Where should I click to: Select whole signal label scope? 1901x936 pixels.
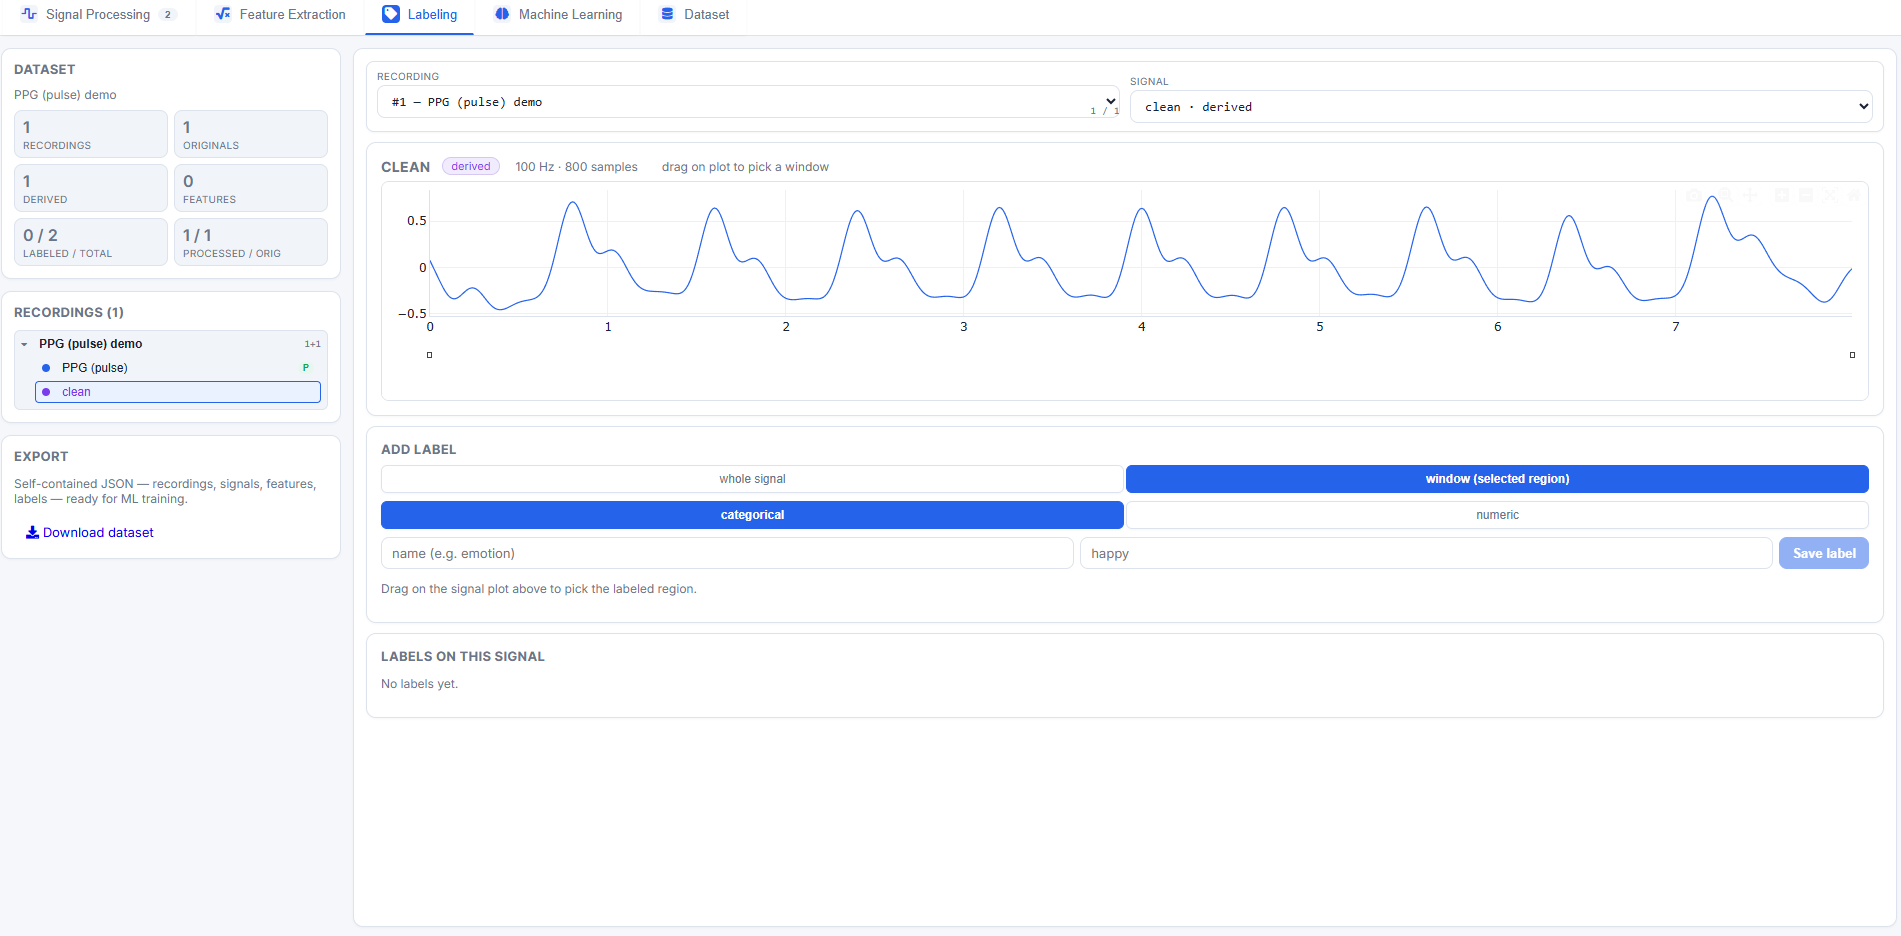[752, 479]
